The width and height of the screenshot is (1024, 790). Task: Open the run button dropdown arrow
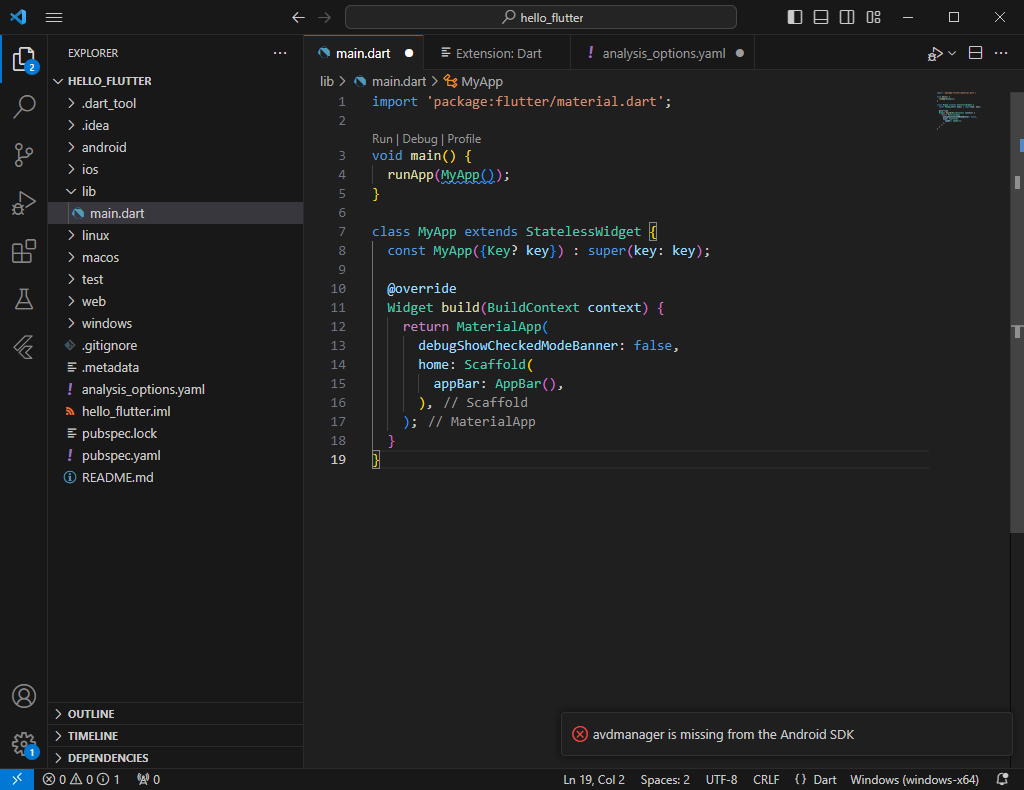[x=952, y=54]
